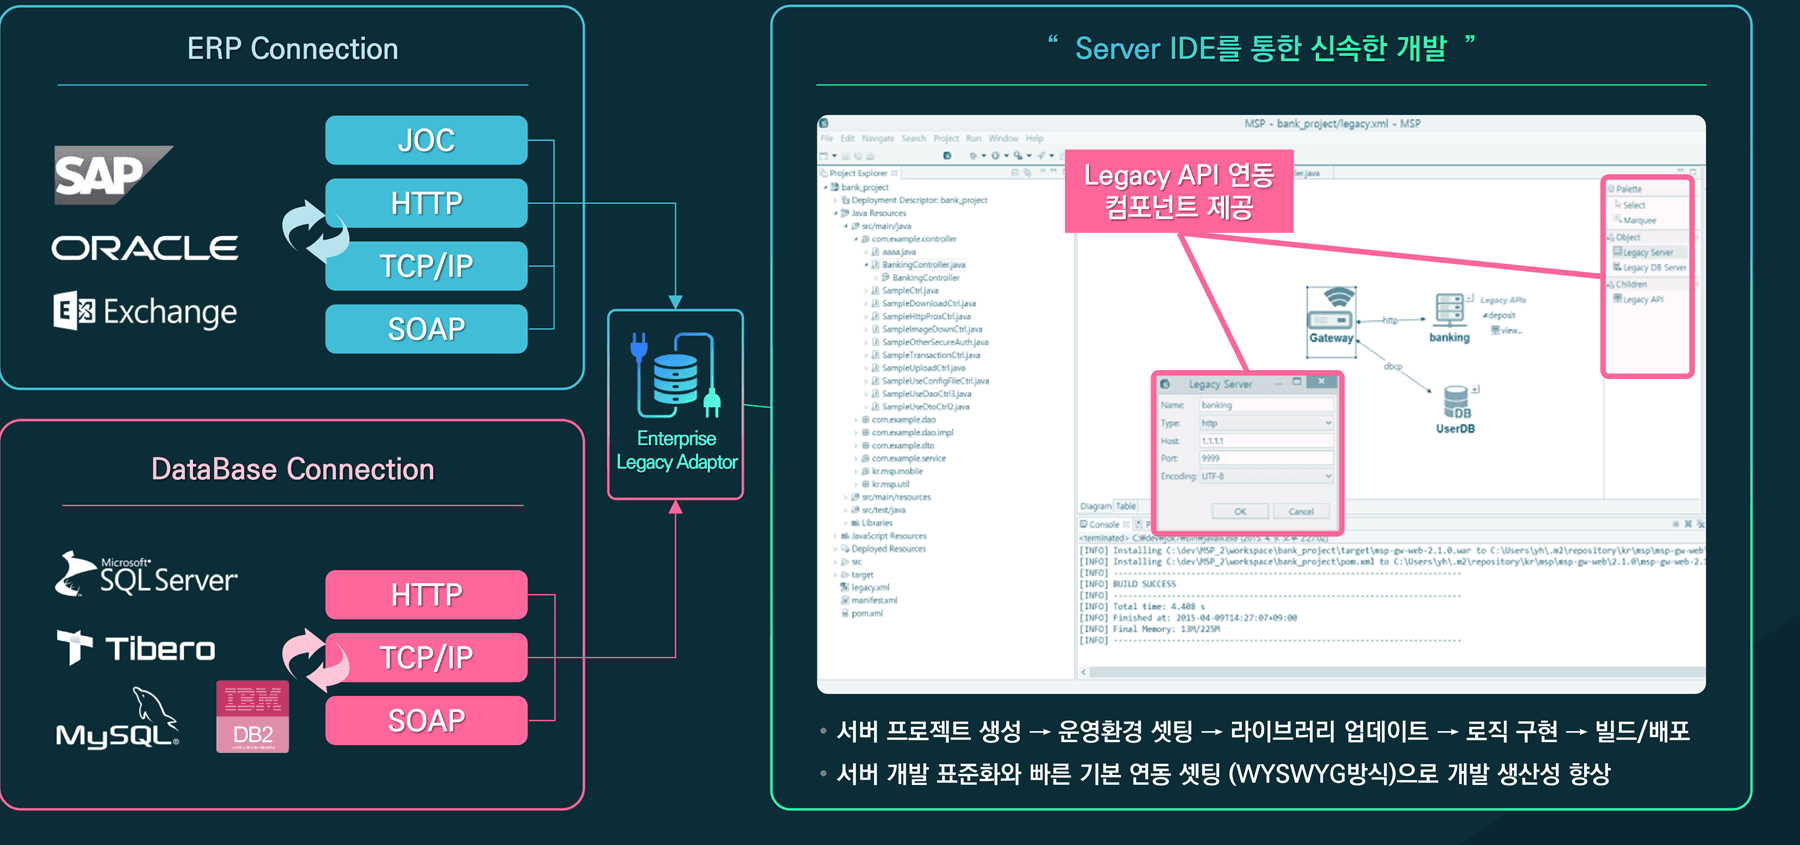Click the New file toolbar icon
The height and width of the screenshot is (845, 1800).
[x=825, y=155]
